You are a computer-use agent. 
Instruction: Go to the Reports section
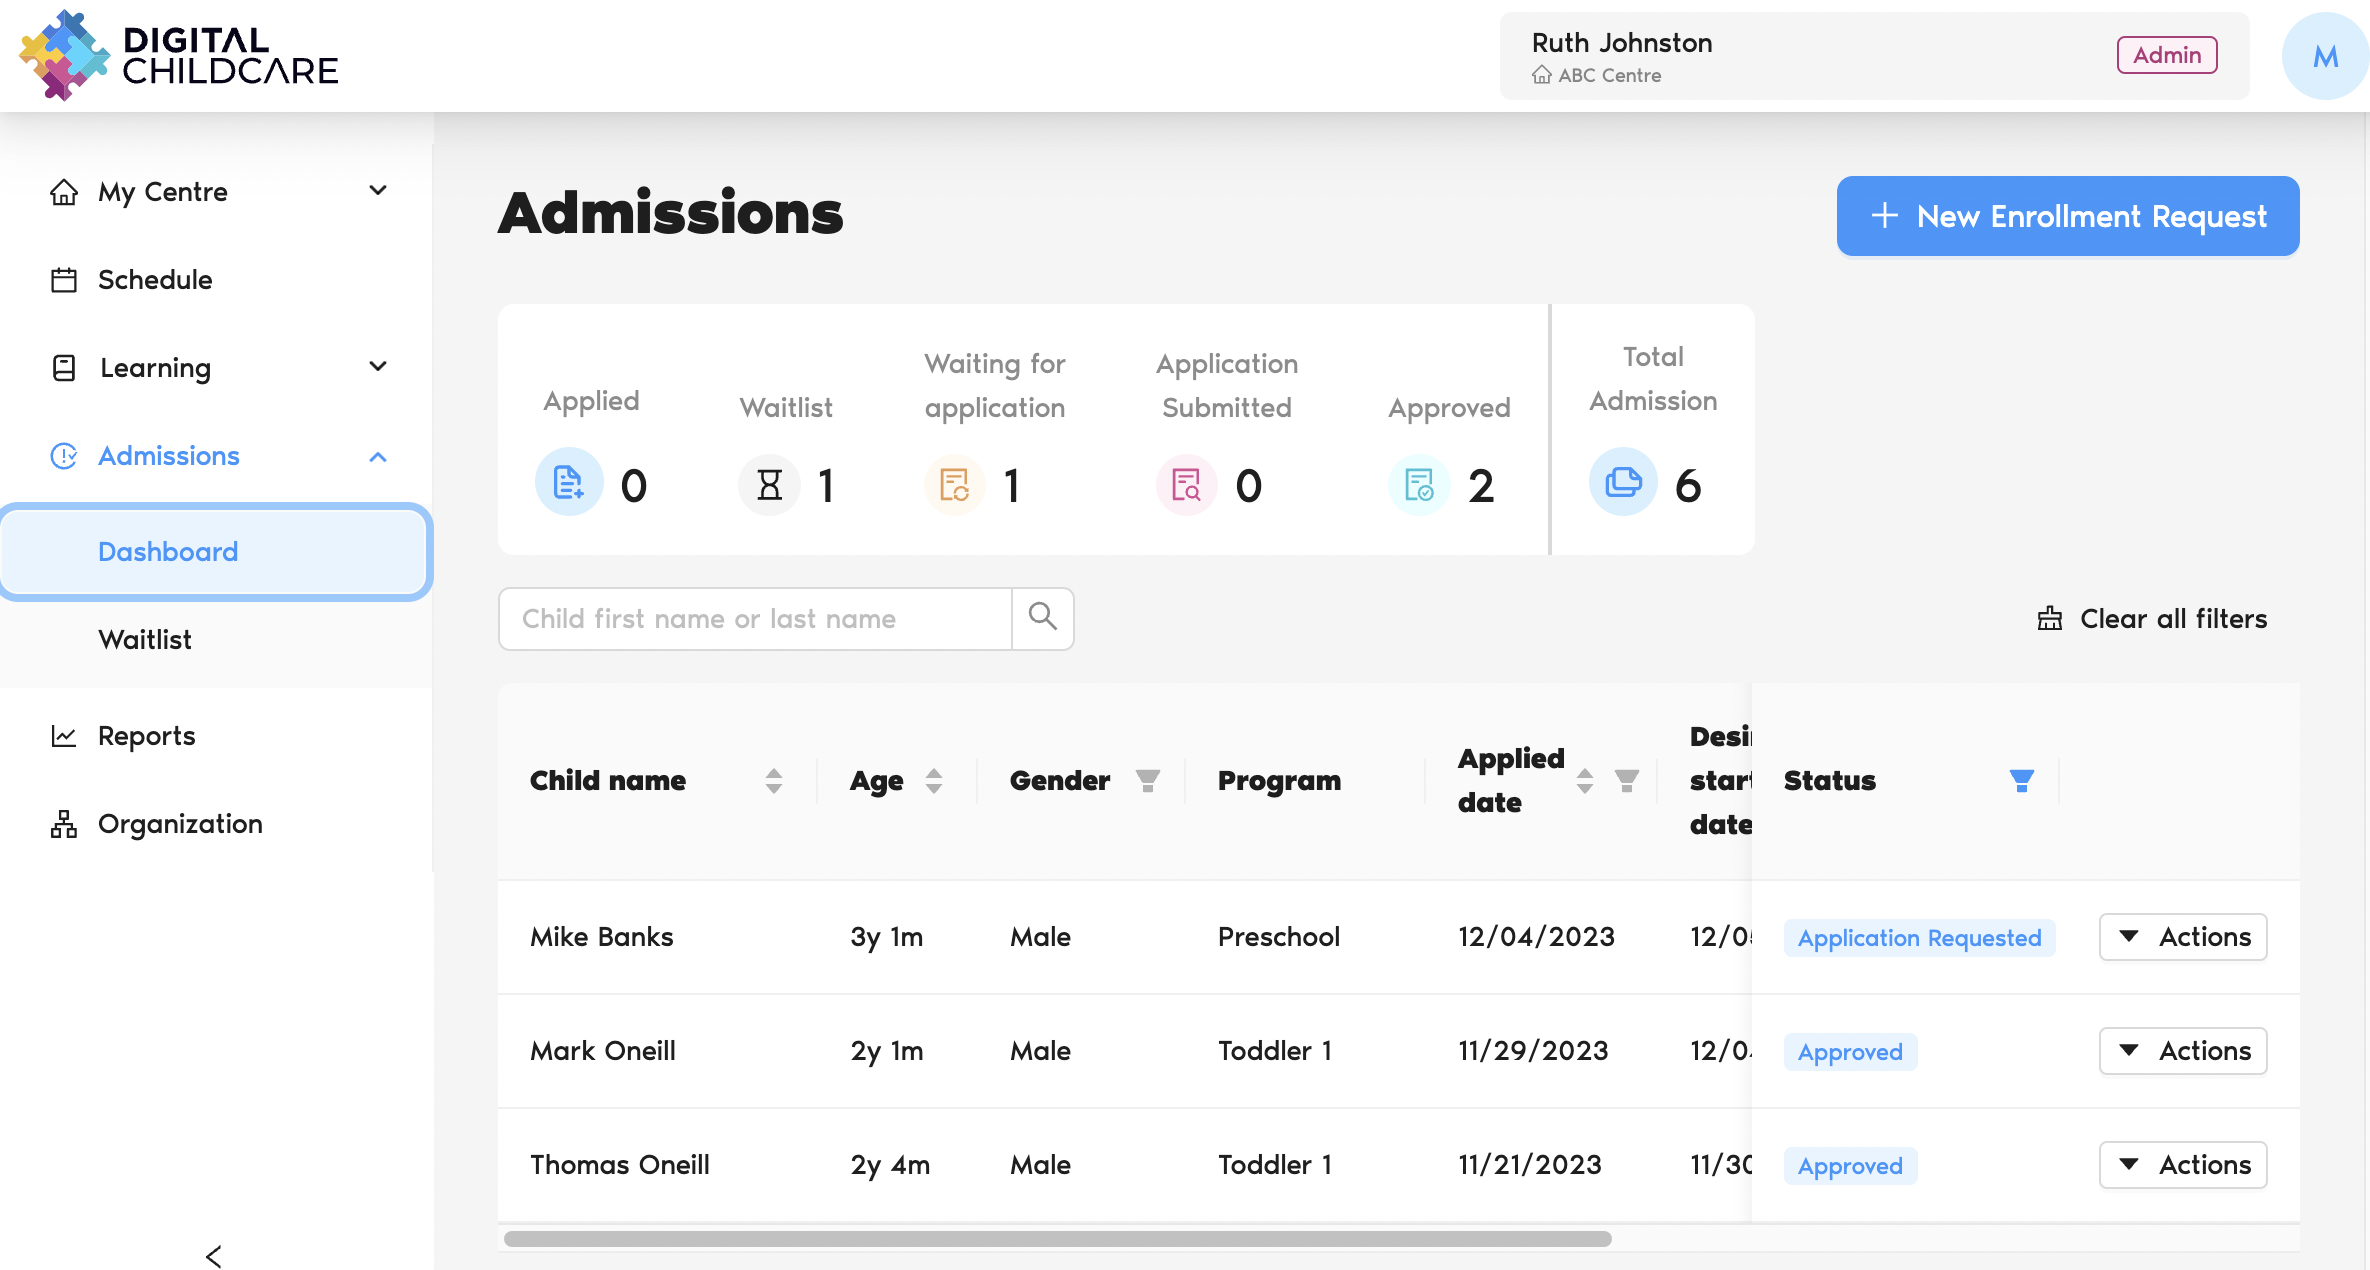click(x=146, y=736)
